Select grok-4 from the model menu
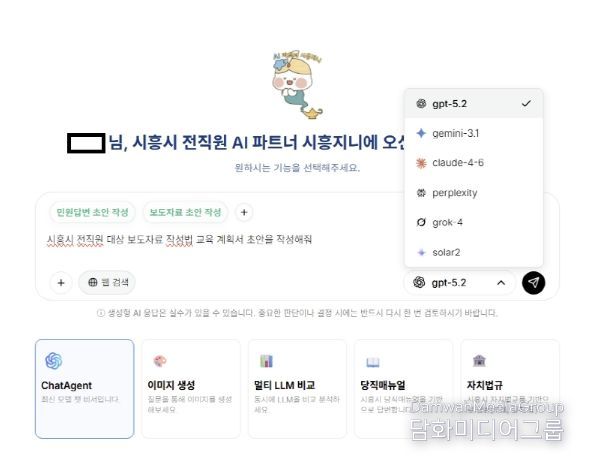The image size is (591, 463). click(473, 222)
